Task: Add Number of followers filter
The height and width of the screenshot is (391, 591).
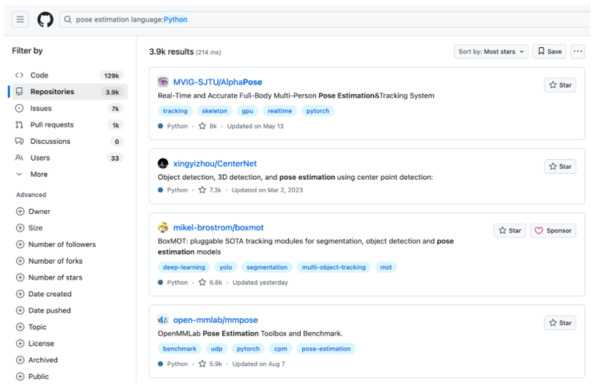Action: [x=56, y=244]
